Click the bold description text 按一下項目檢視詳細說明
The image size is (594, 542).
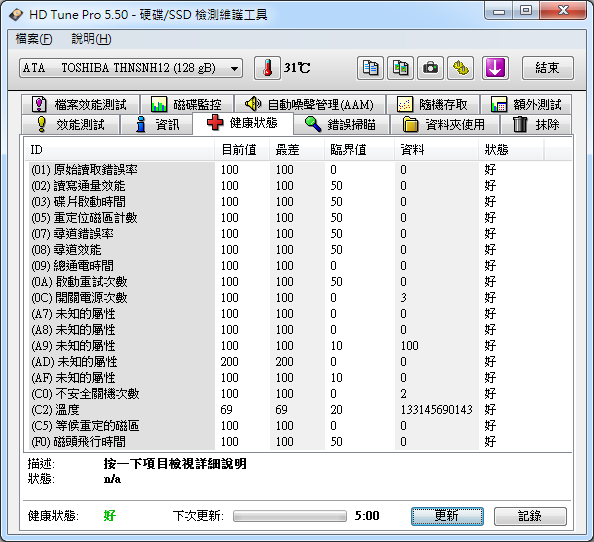click(x=175, y=464)
